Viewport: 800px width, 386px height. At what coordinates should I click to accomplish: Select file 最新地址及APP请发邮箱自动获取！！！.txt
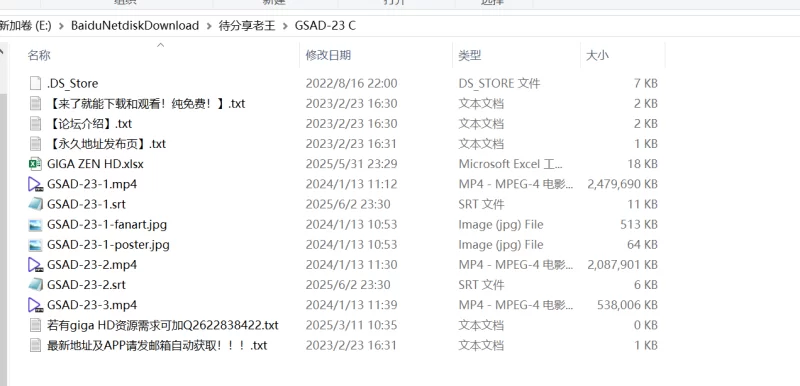pos(157,345)
